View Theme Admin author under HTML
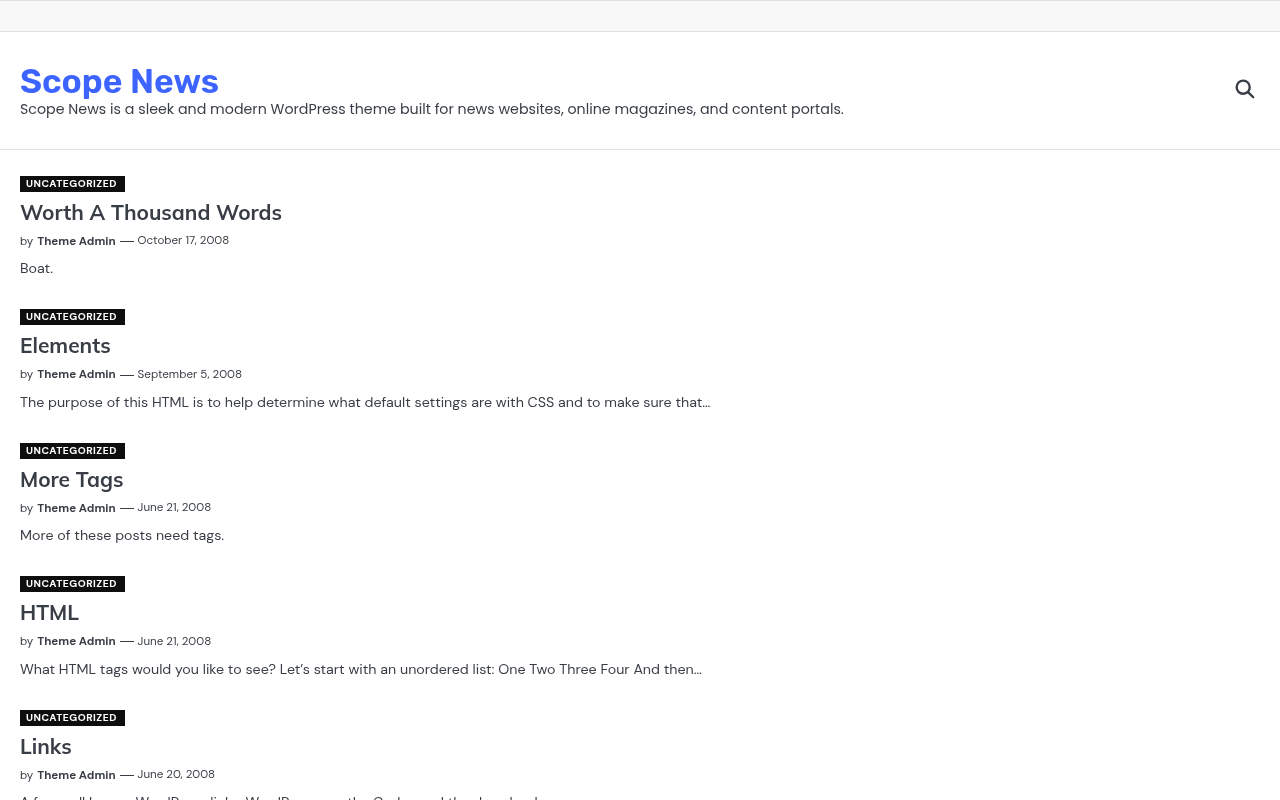This screenshot has width=1280, height=800. tap(76, 641)
